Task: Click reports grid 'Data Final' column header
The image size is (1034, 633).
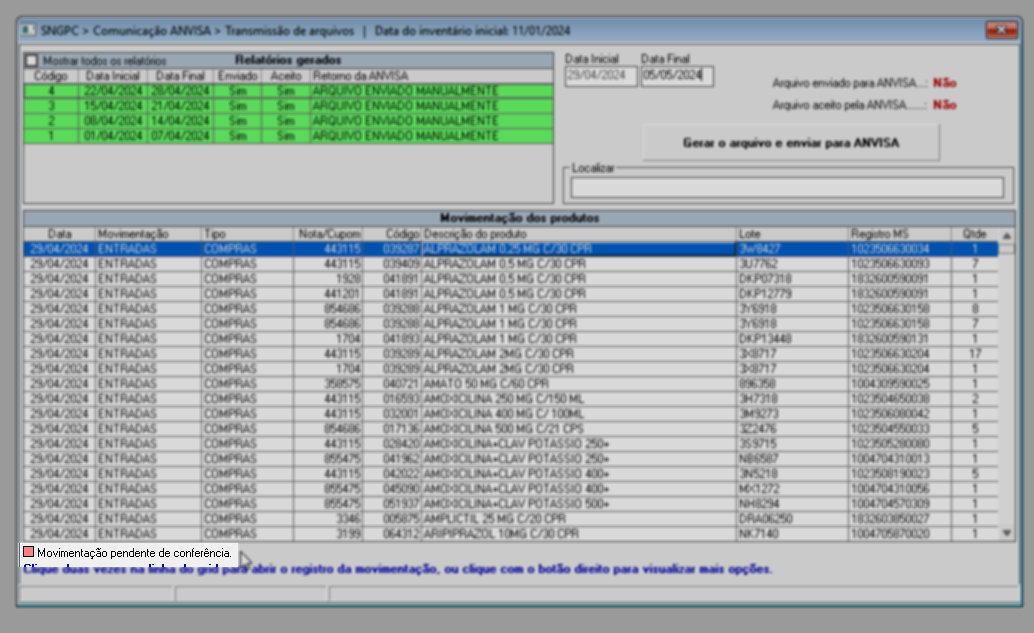Action: coord(180,76)
